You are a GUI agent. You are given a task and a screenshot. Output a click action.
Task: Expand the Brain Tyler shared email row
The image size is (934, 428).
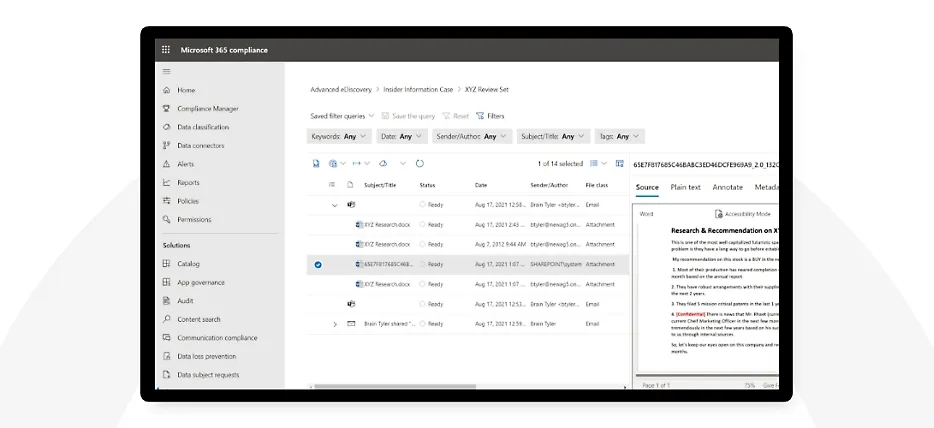[x=335, y=324]
